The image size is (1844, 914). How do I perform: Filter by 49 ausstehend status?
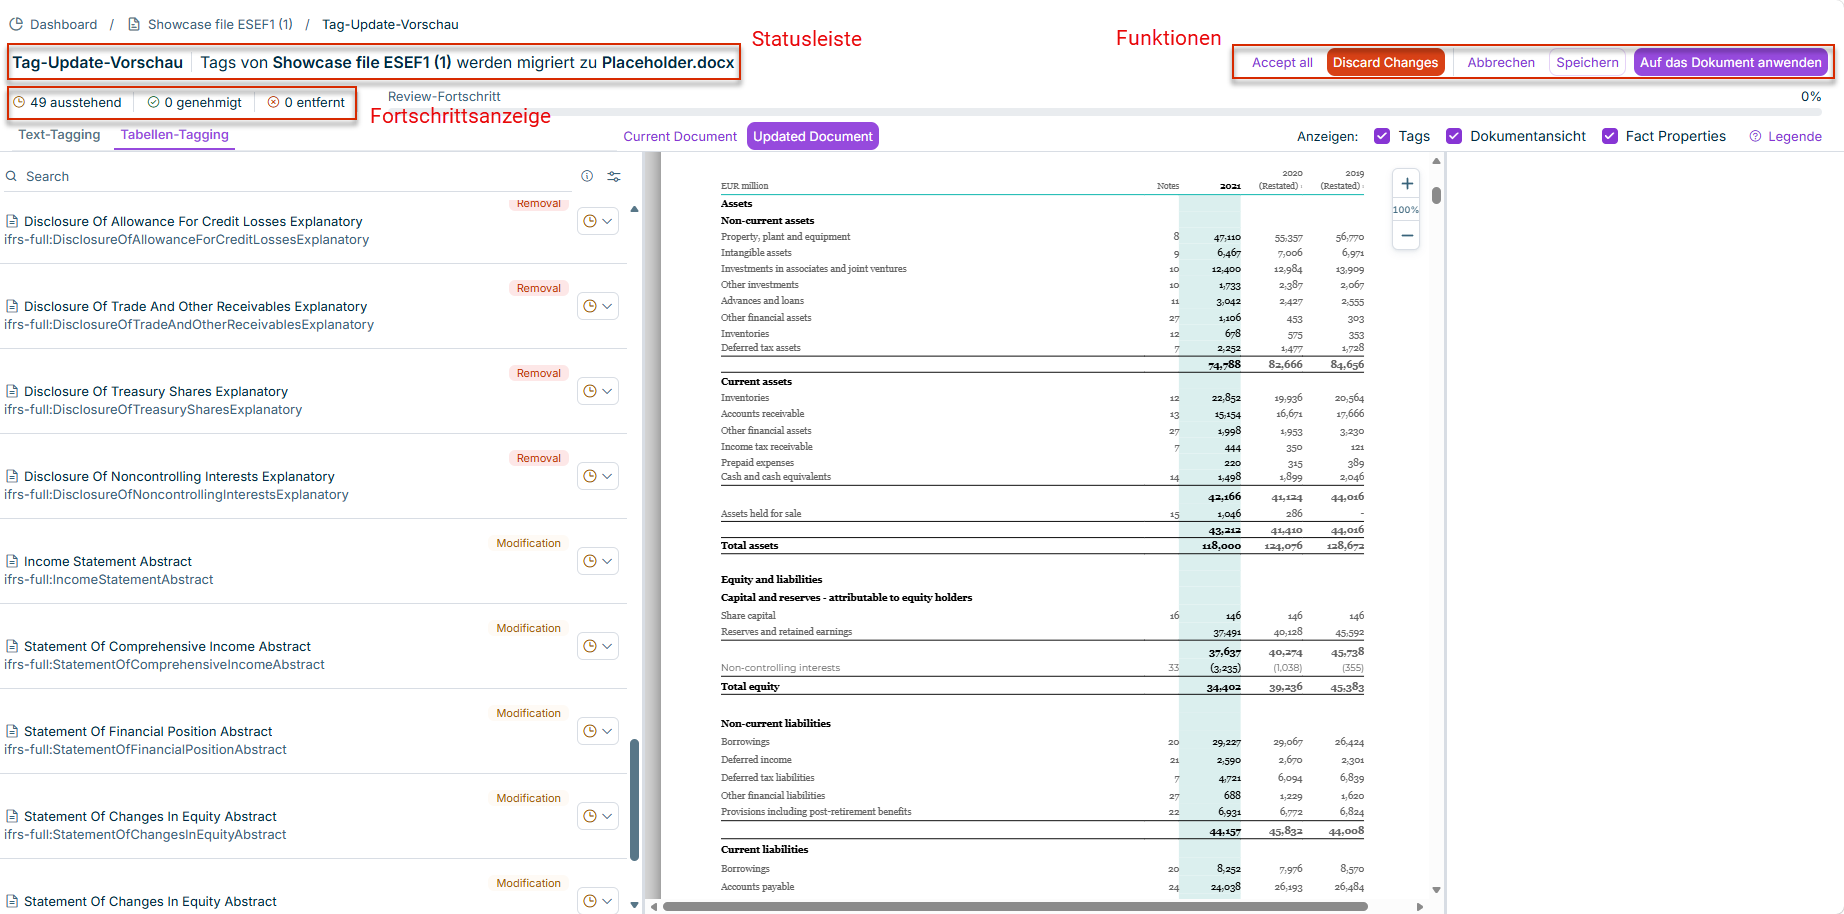click(x=68, y=102)
